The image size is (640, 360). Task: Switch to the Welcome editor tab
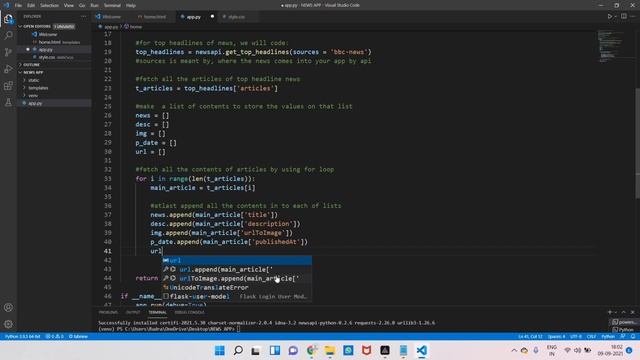pyautogui.click(x=111, y=17)
